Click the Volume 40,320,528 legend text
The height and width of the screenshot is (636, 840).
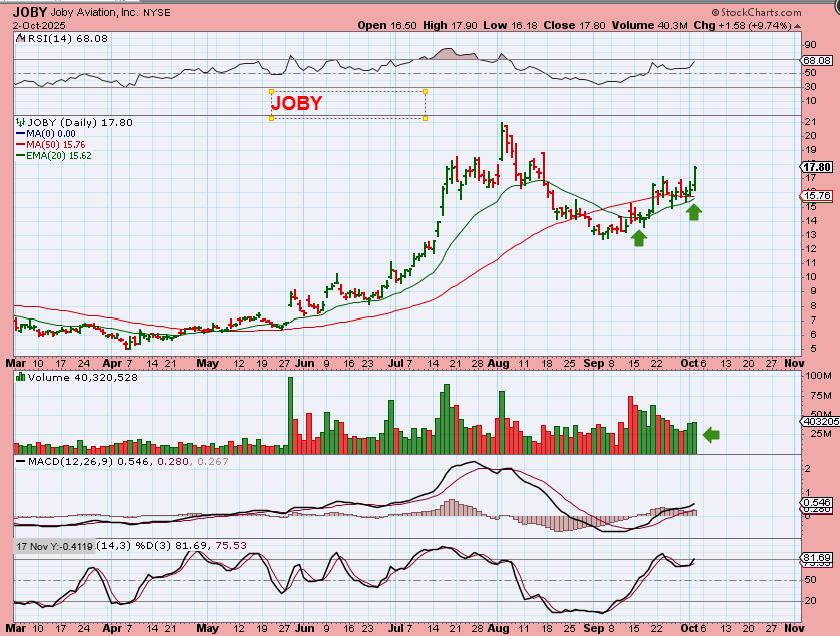pyautogui.click(x=82, y=377)
